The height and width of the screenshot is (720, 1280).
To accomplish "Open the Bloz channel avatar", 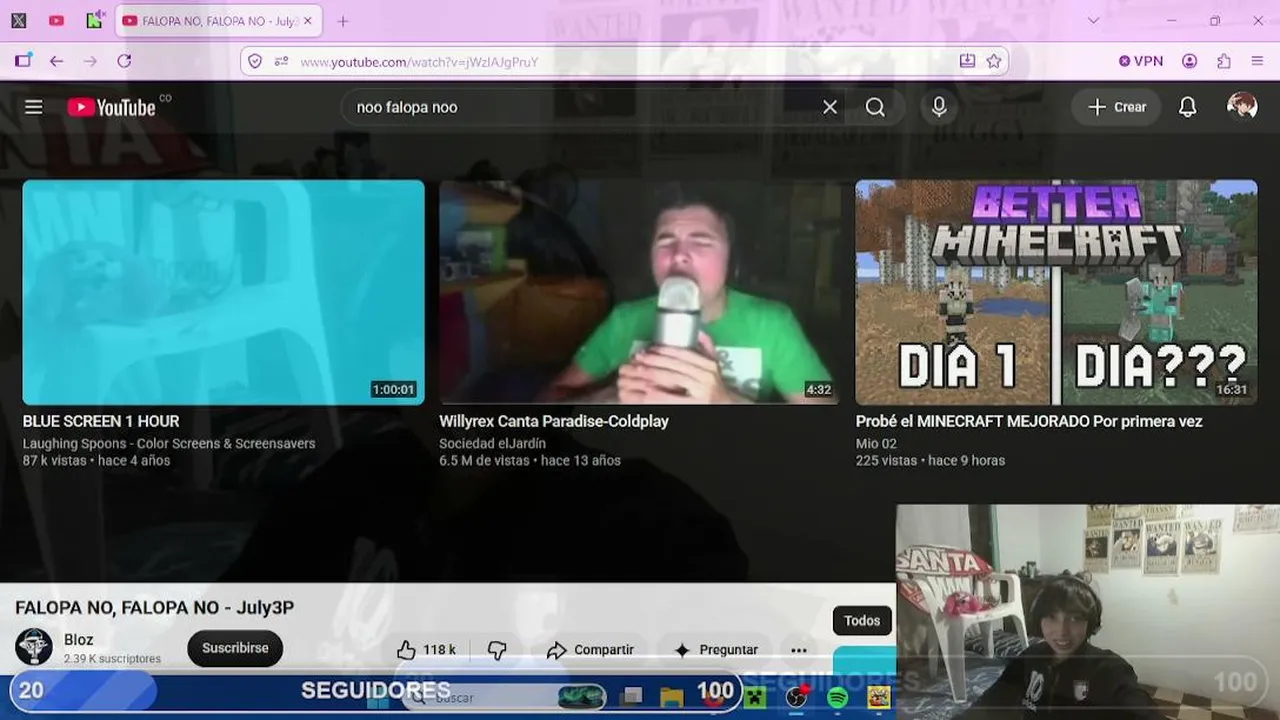I will click(34, 647).
